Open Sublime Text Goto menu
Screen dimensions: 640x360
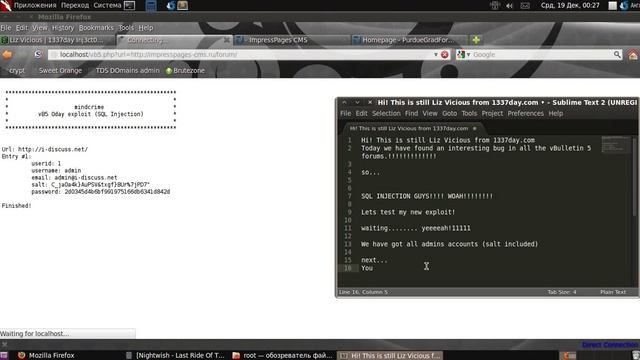[x=449, y=113]
